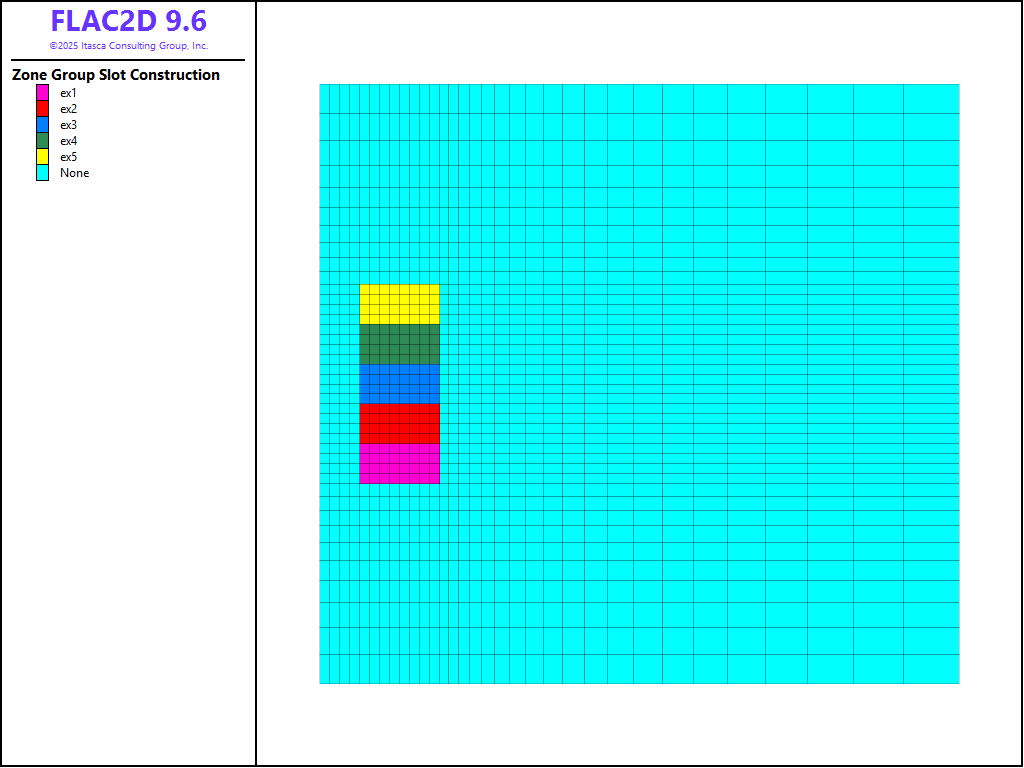Select the red ex2 zone block in the mesh
1024x768 pixels.
[x=399, y=424]
